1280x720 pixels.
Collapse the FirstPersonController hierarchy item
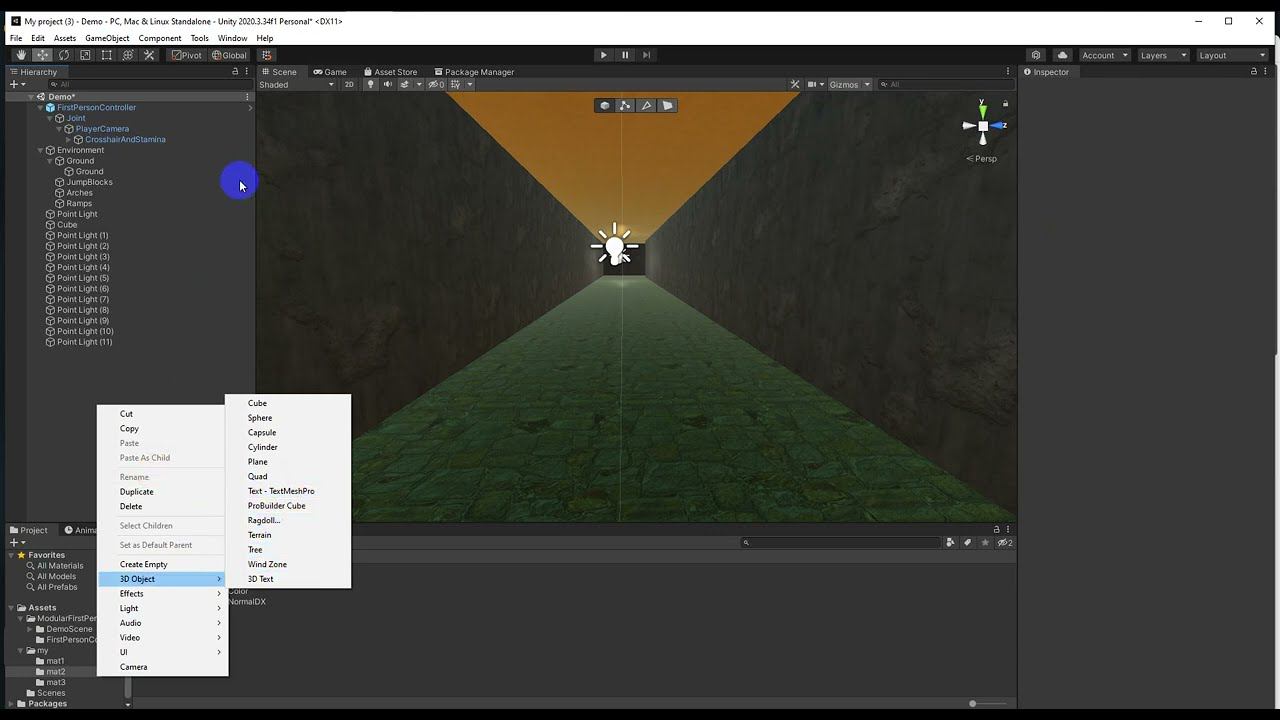[x=40, y=107]
